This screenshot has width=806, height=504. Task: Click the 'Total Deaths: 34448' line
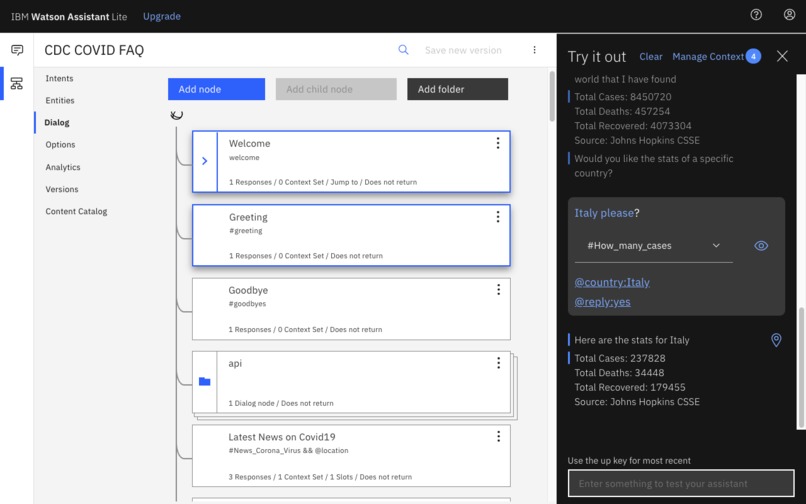pyautogui.click(x=619, y=373)
